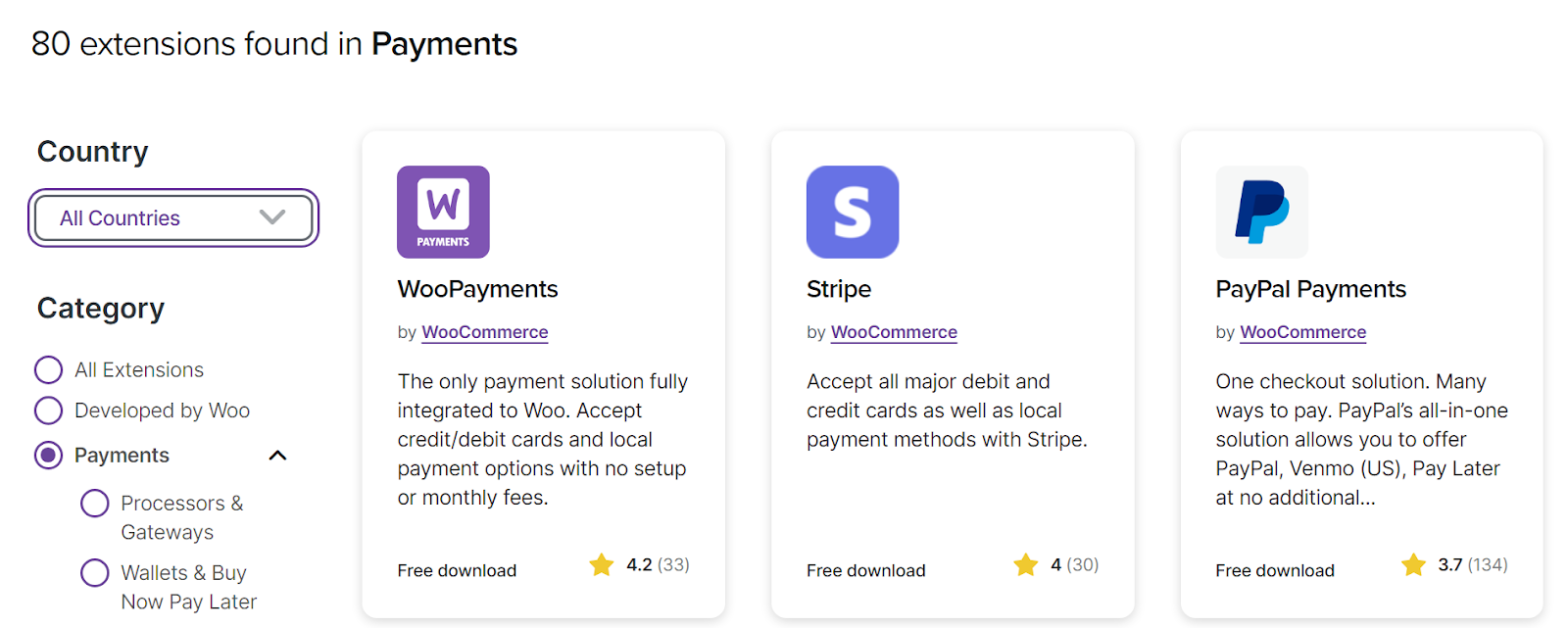The width and height of the screenshot is (1568, 628).
Task: Click Stripe's WooCommerce author link
Action: 894,332
